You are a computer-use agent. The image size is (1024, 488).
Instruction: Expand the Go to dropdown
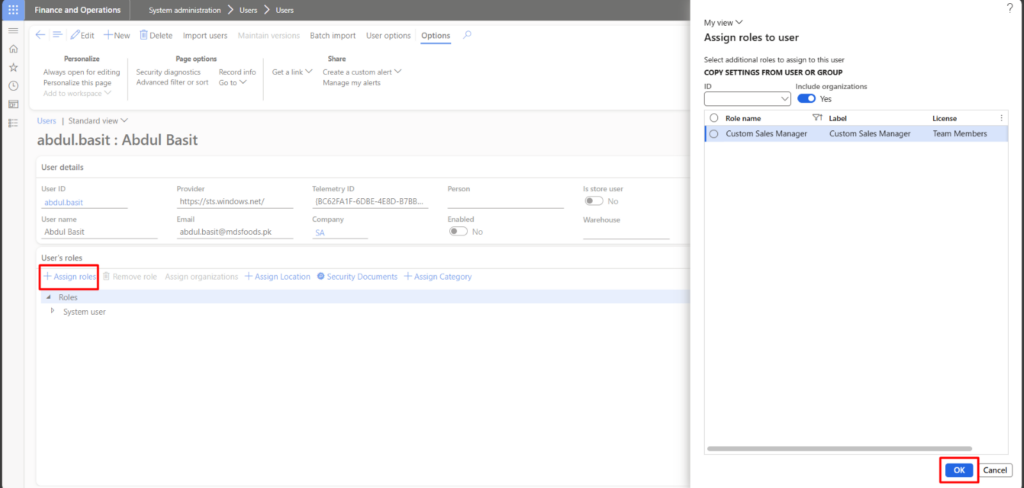click(x=232, y=82)
